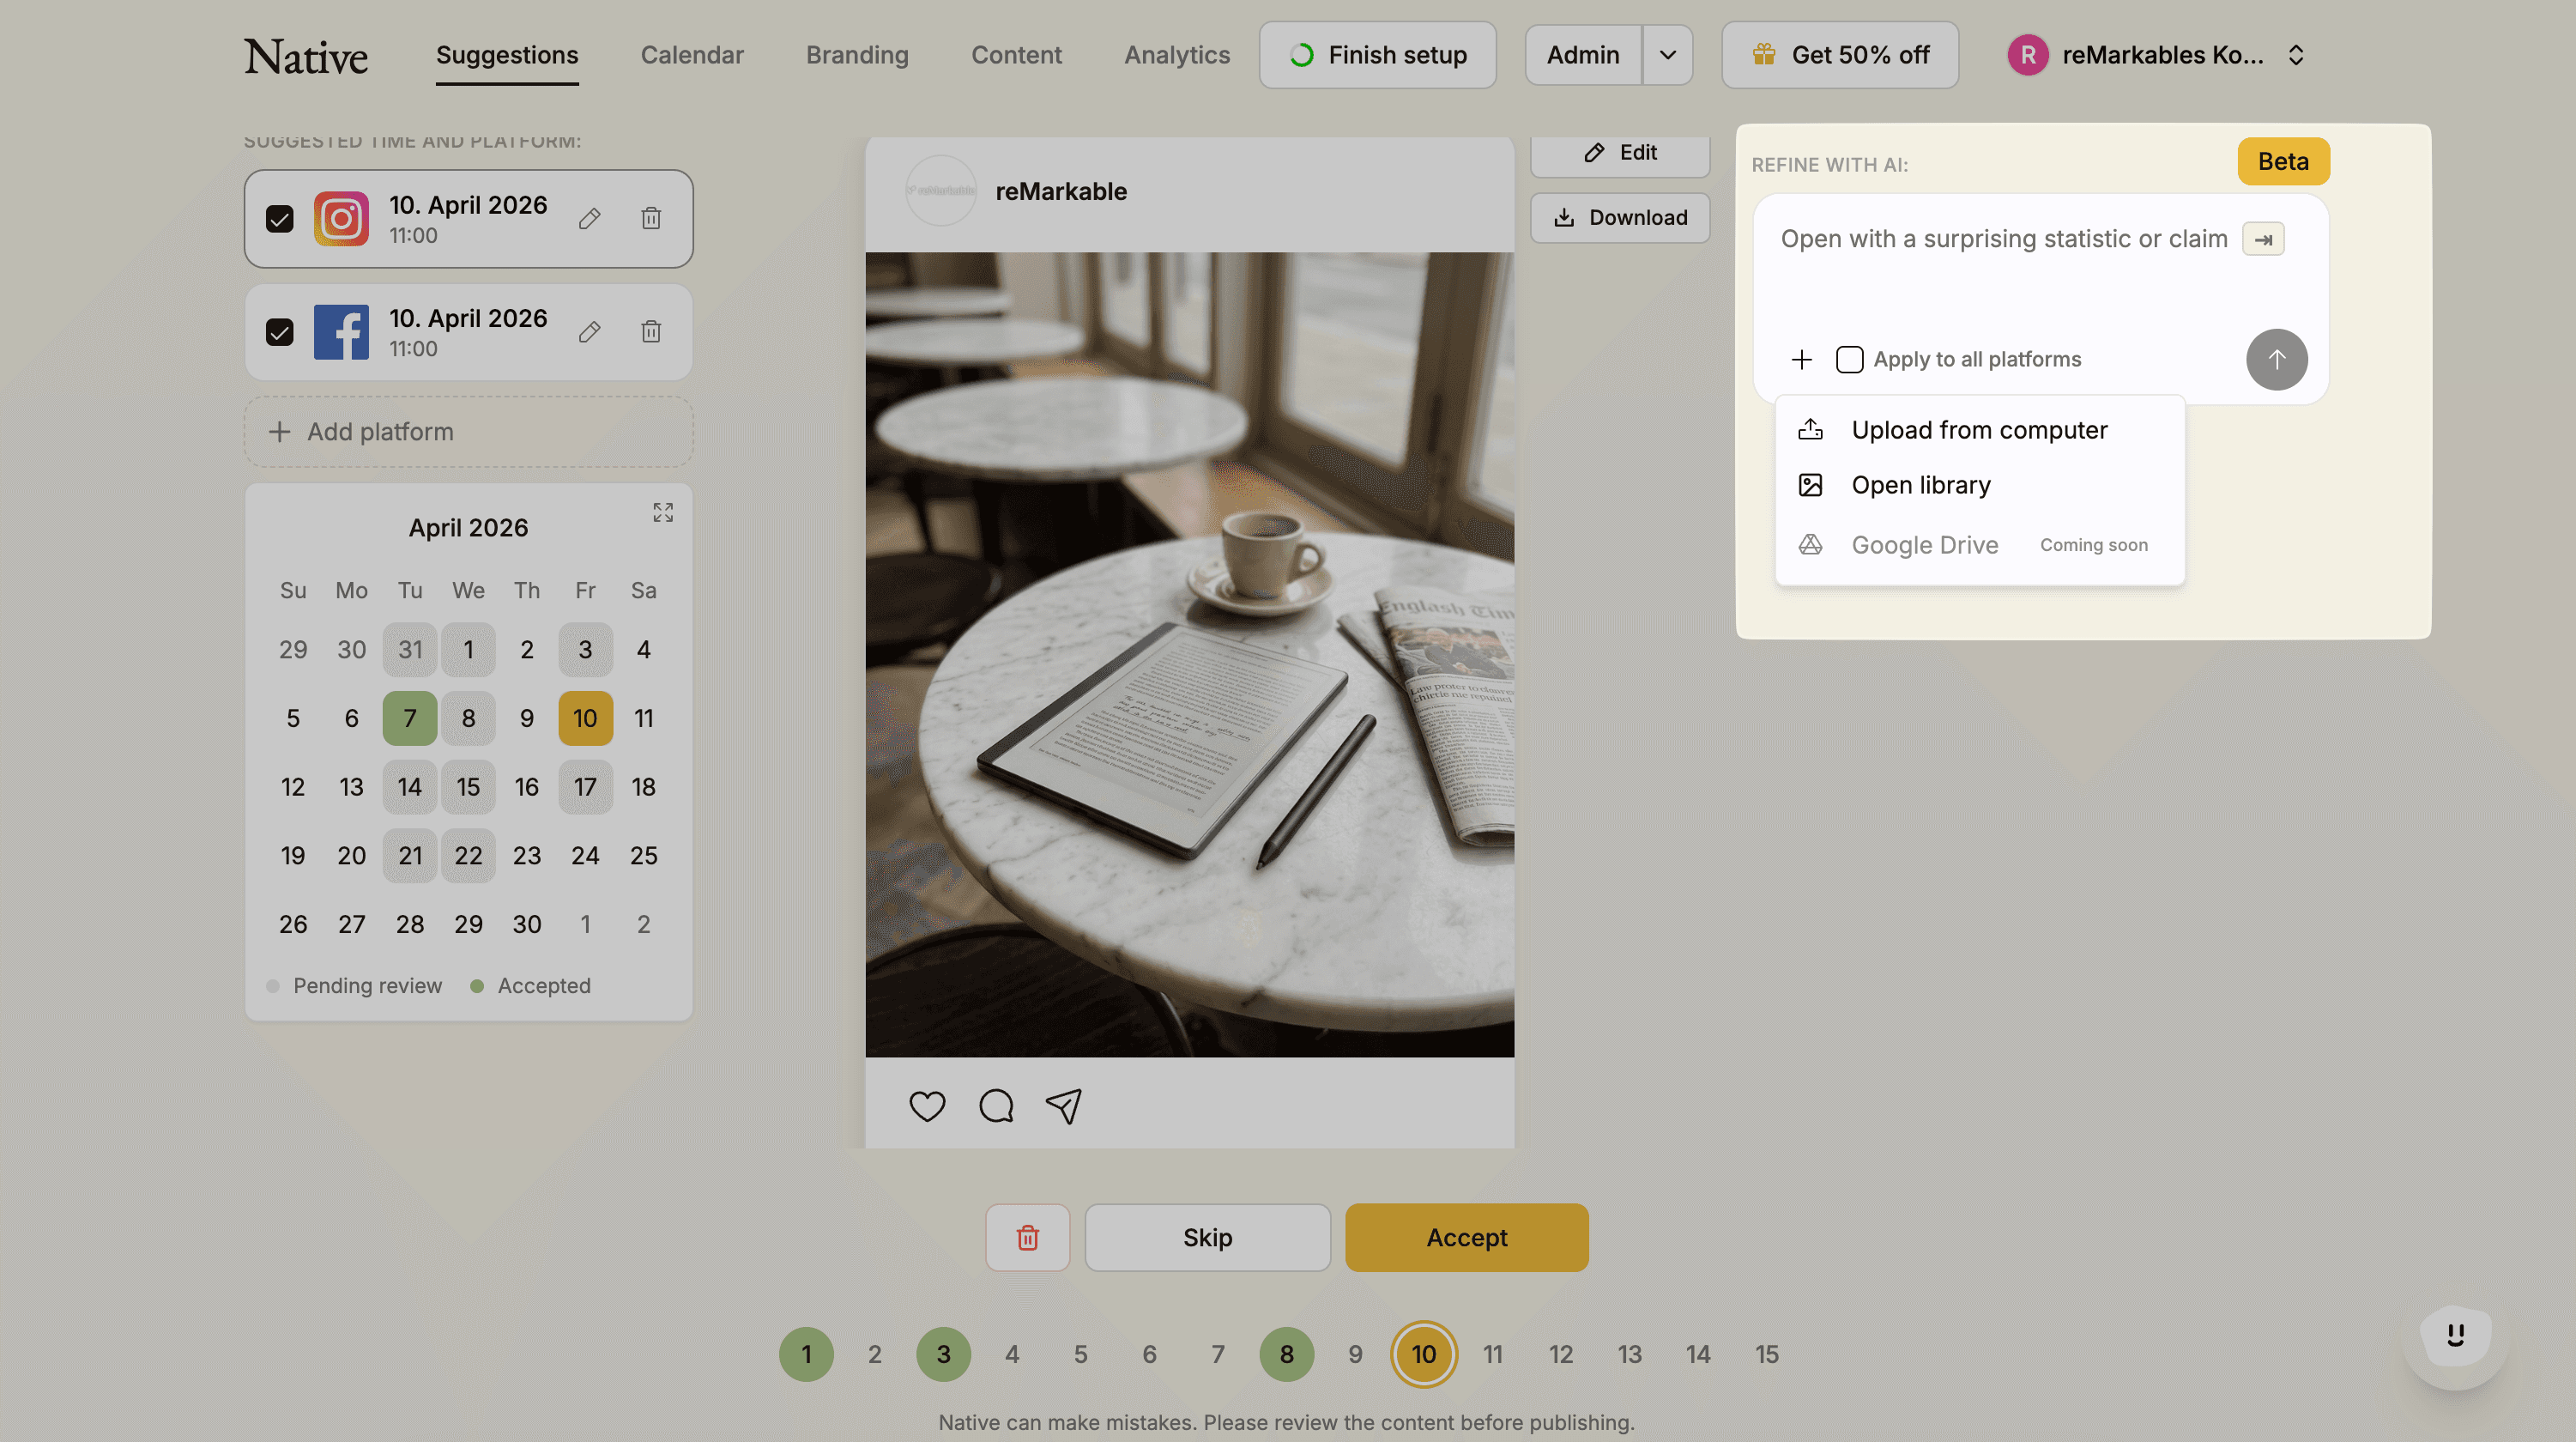Click the plus attachment icon in AI box
Viewport: 2576px width, 1442px height.
[1801, 359]
